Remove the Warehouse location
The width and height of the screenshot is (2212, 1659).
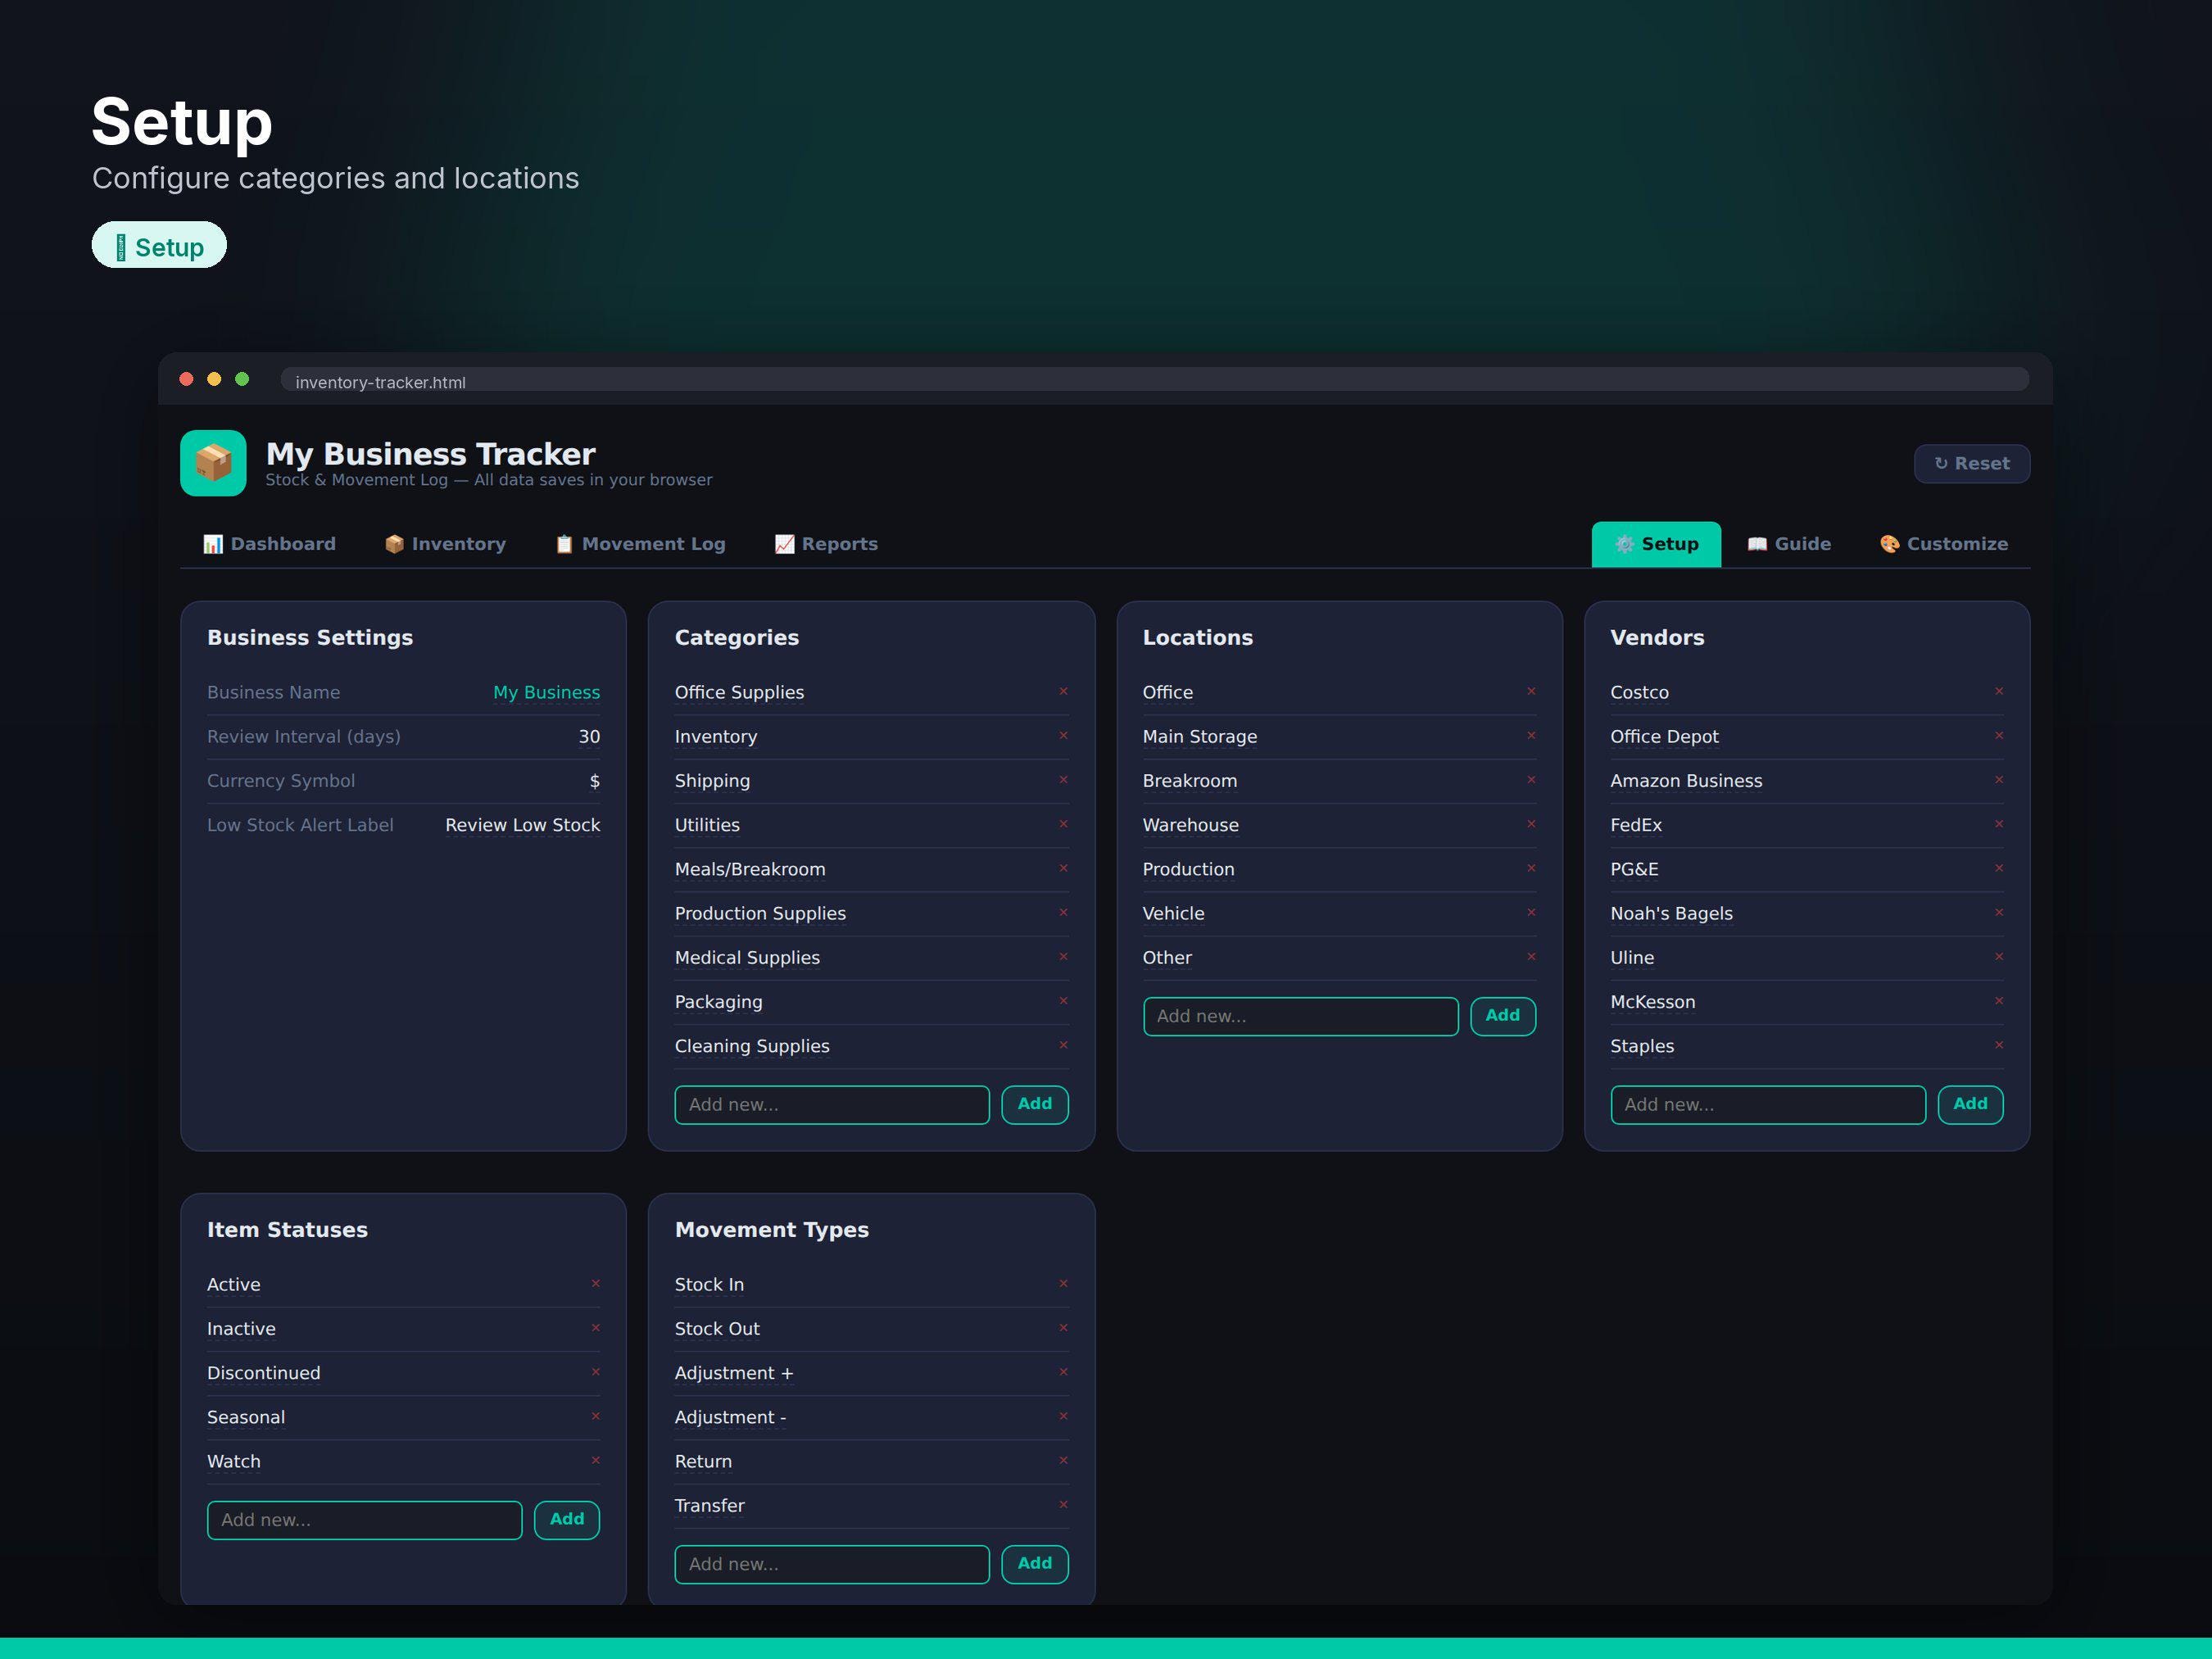point(1531,824)
